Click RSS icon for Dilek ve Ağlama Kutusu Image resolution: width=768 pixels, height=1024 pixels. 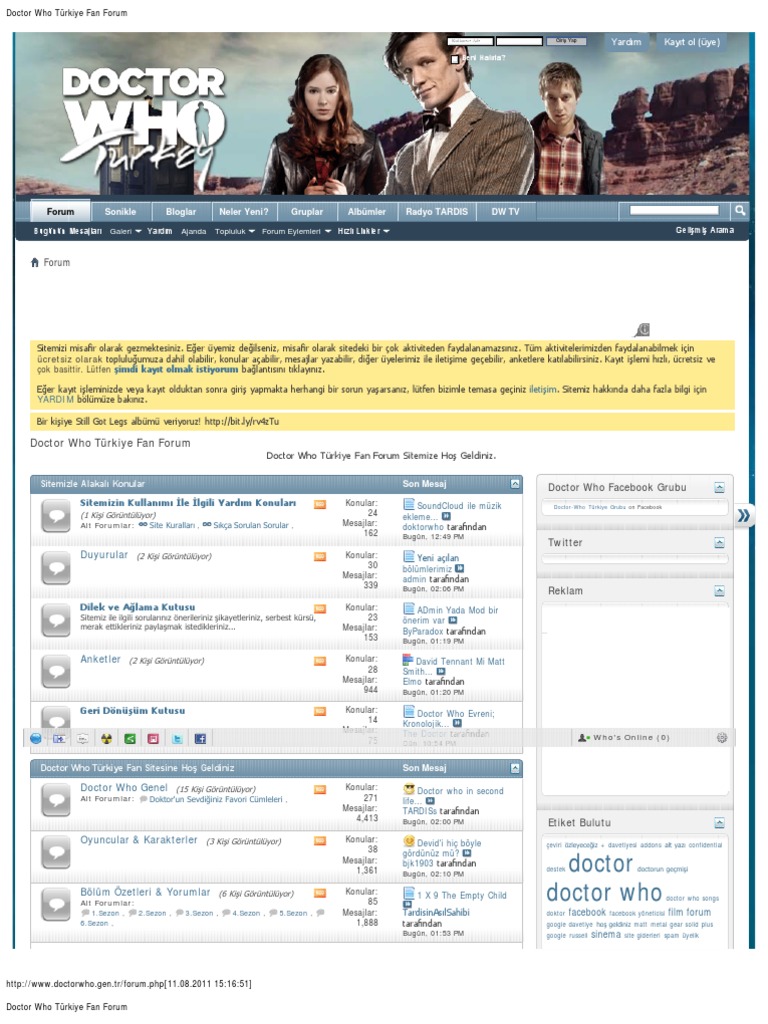click(320, 609)
